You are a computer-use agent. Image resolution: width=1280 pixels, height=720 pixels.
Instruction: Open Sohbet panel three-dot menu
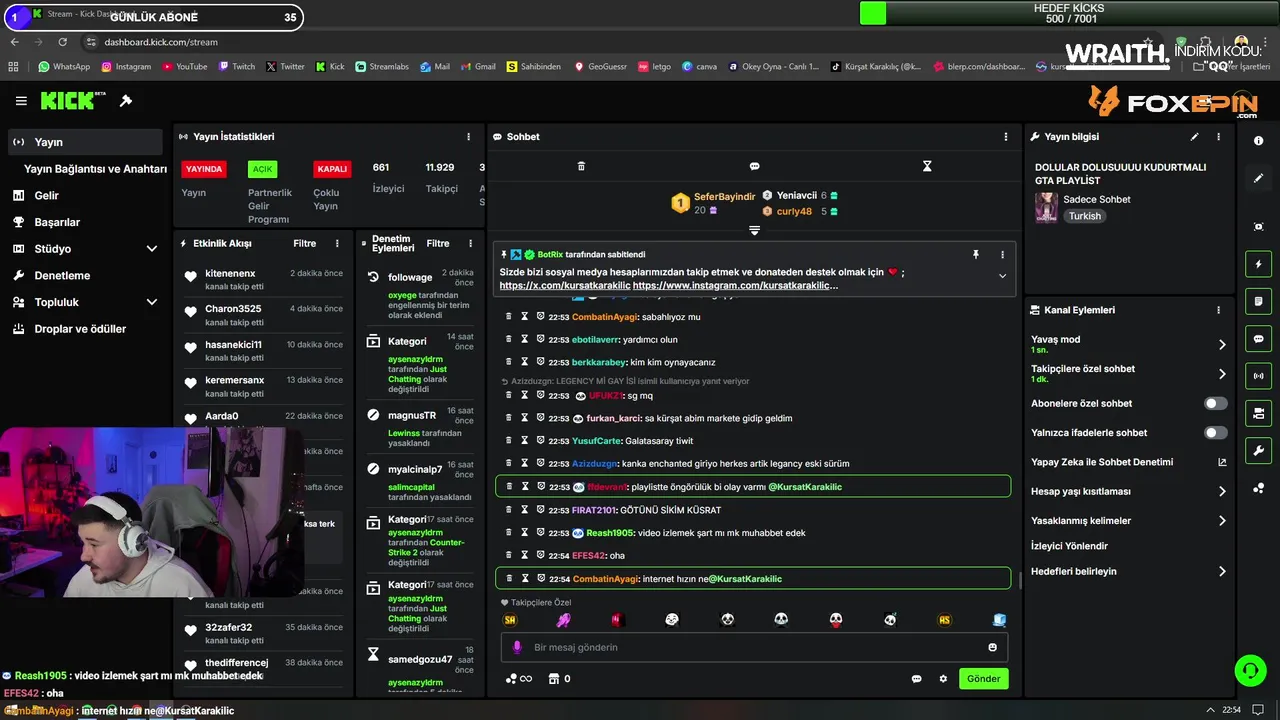point(1006,137)
